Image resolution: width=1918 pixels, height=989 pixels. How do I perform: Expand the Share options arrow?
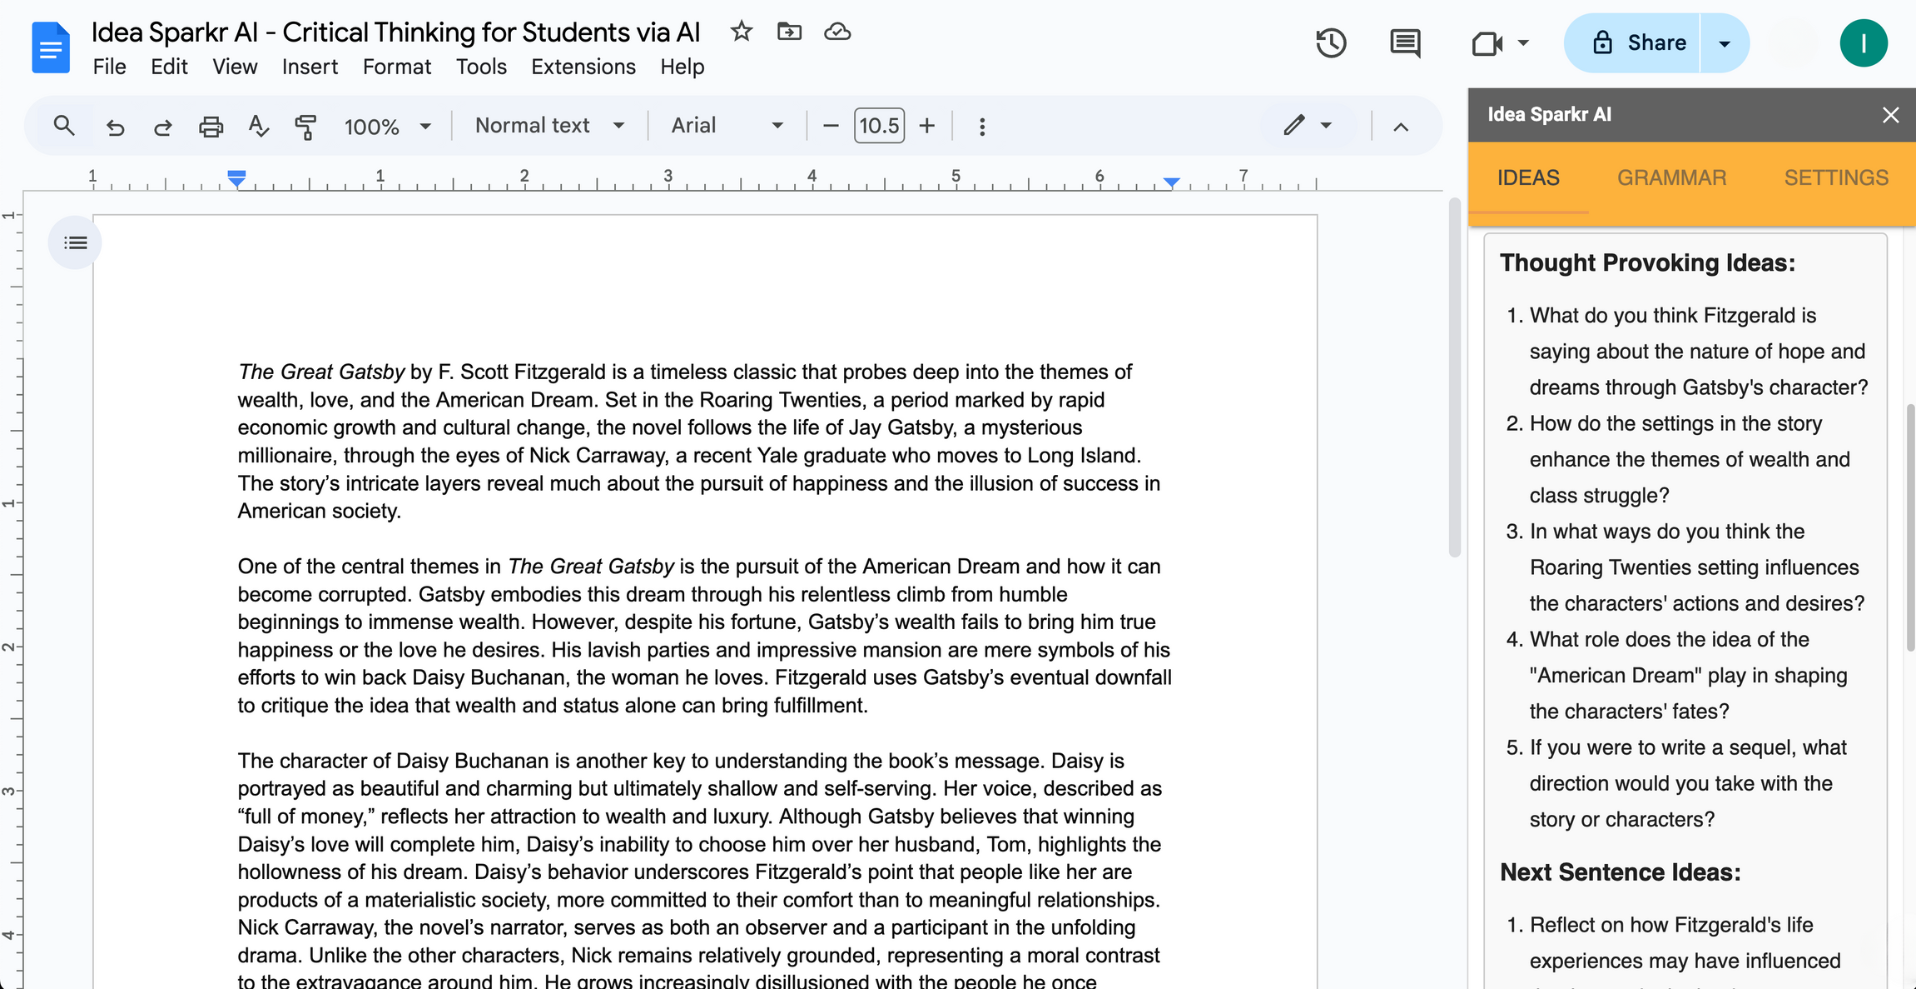click(1724, 43)
